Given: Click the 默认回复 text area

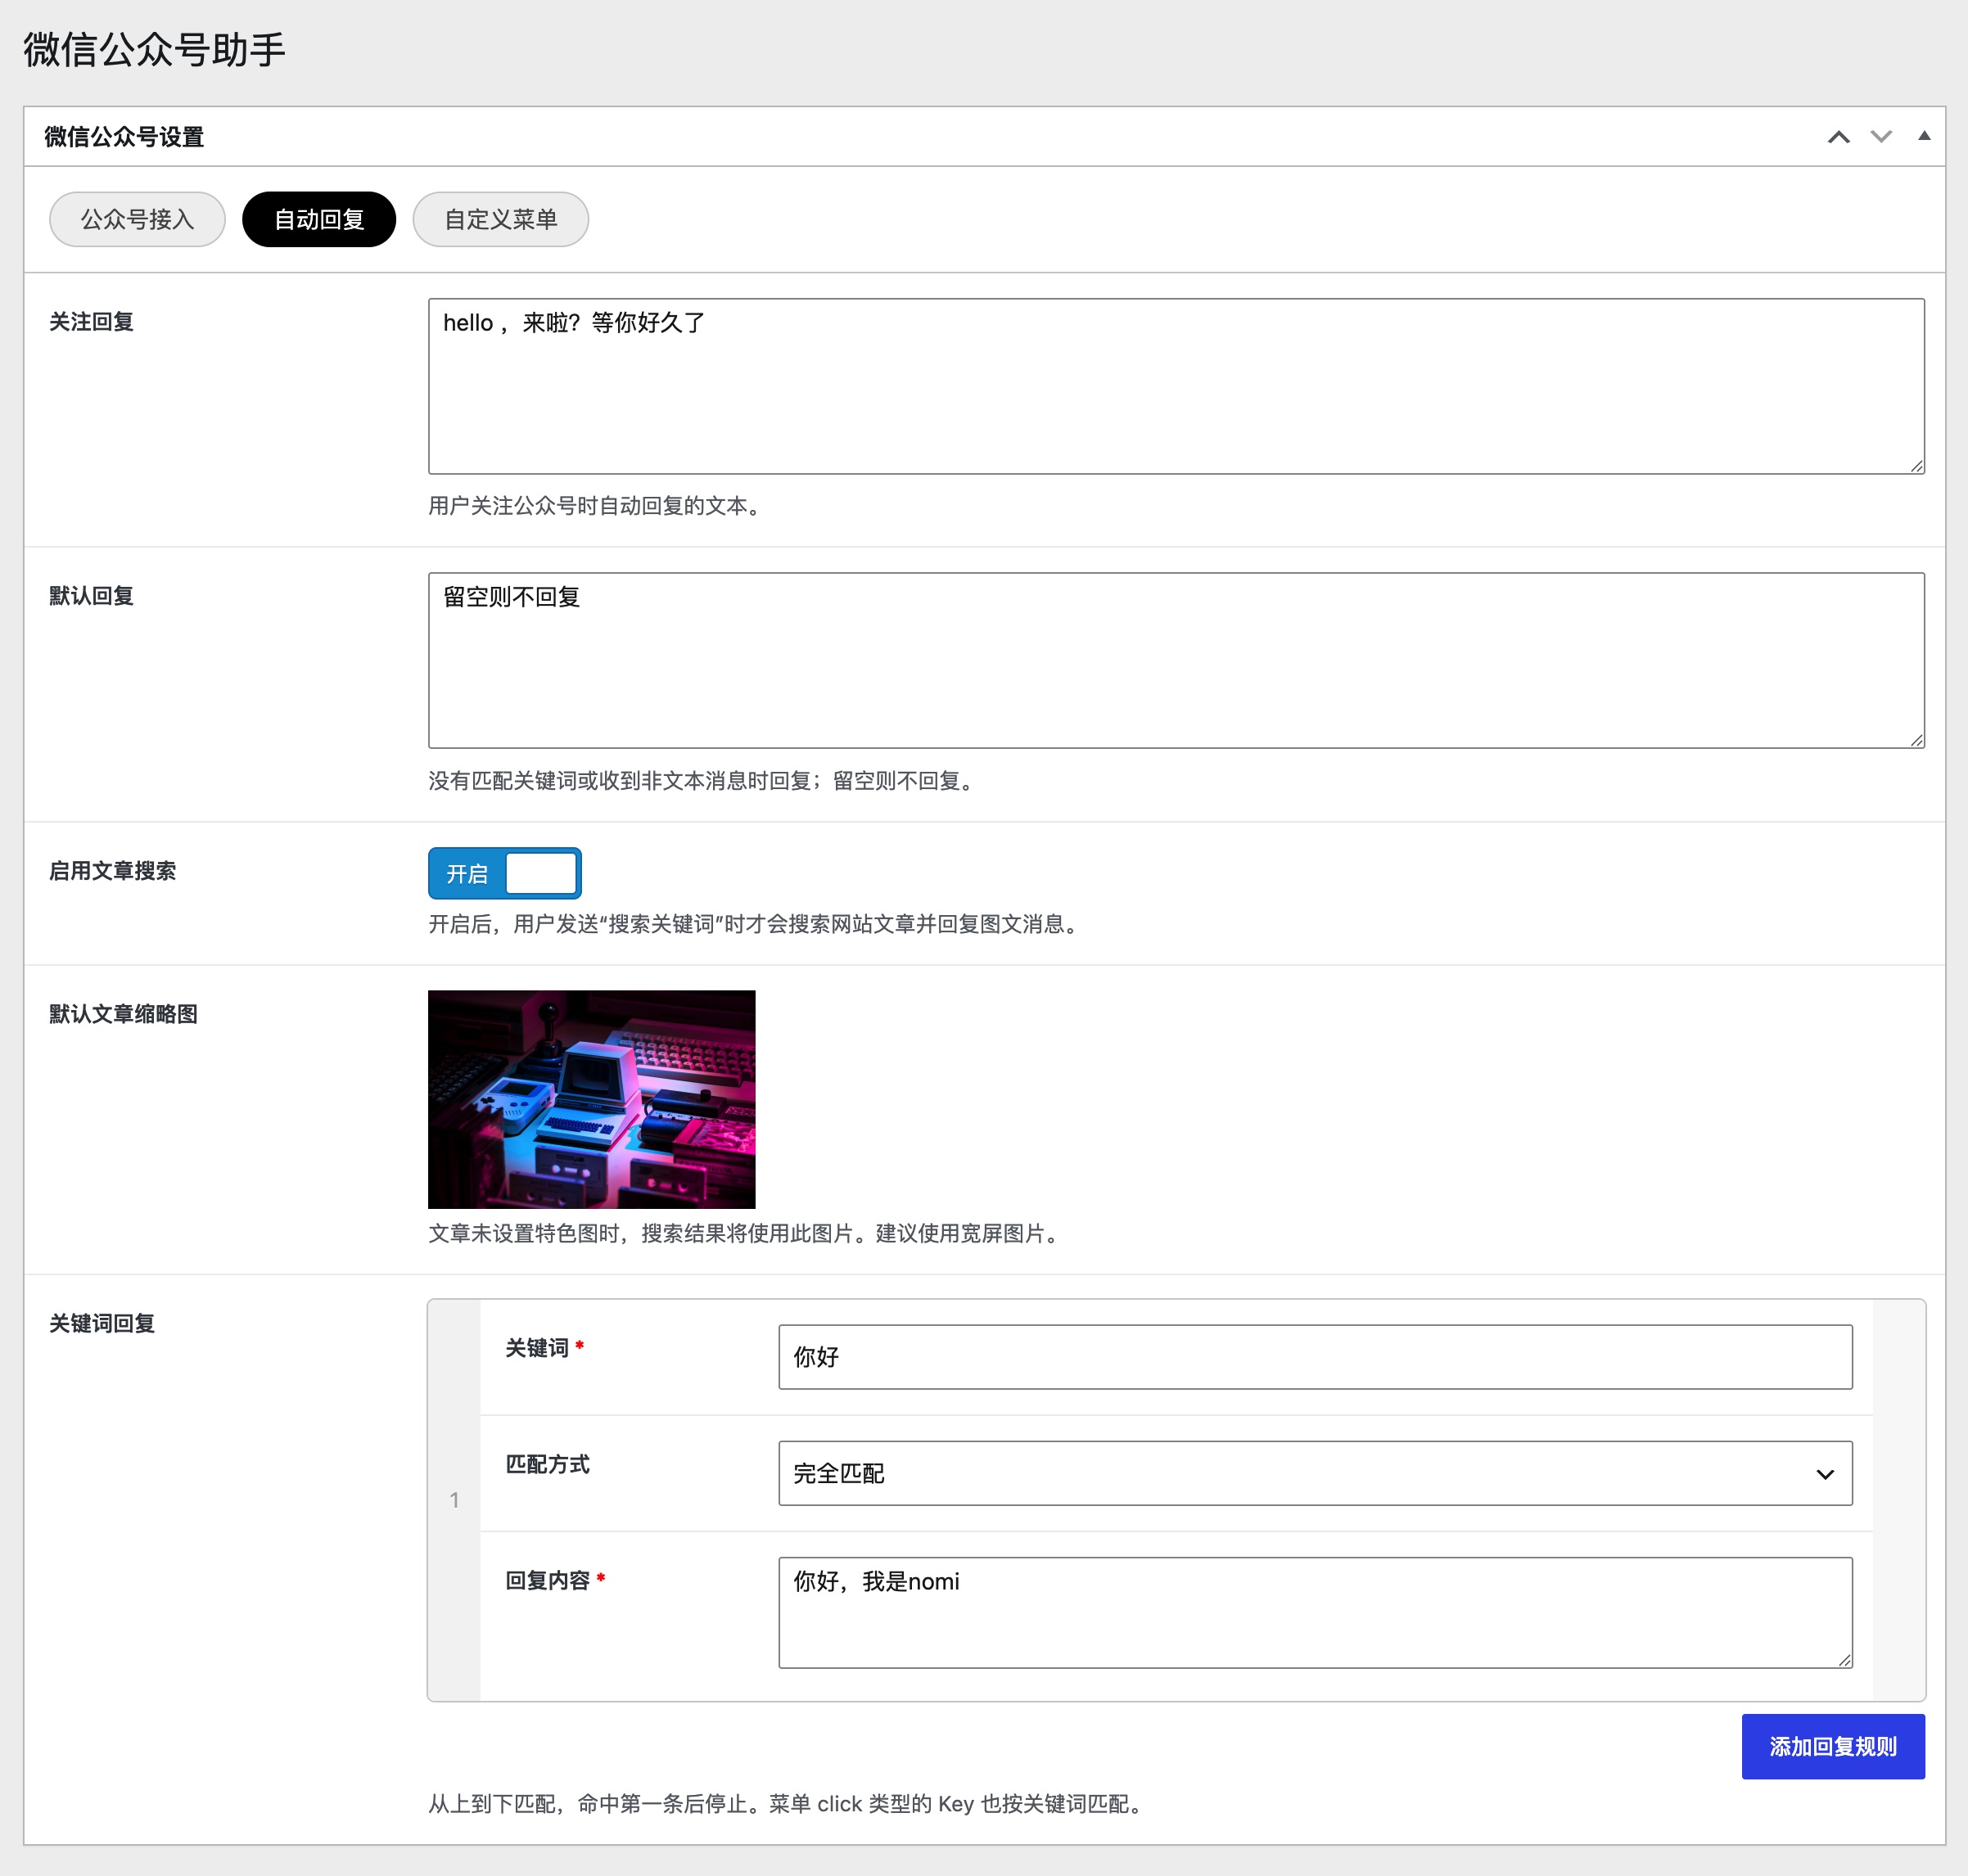Looking at the screenshot, I should [x=1176, y=660].
